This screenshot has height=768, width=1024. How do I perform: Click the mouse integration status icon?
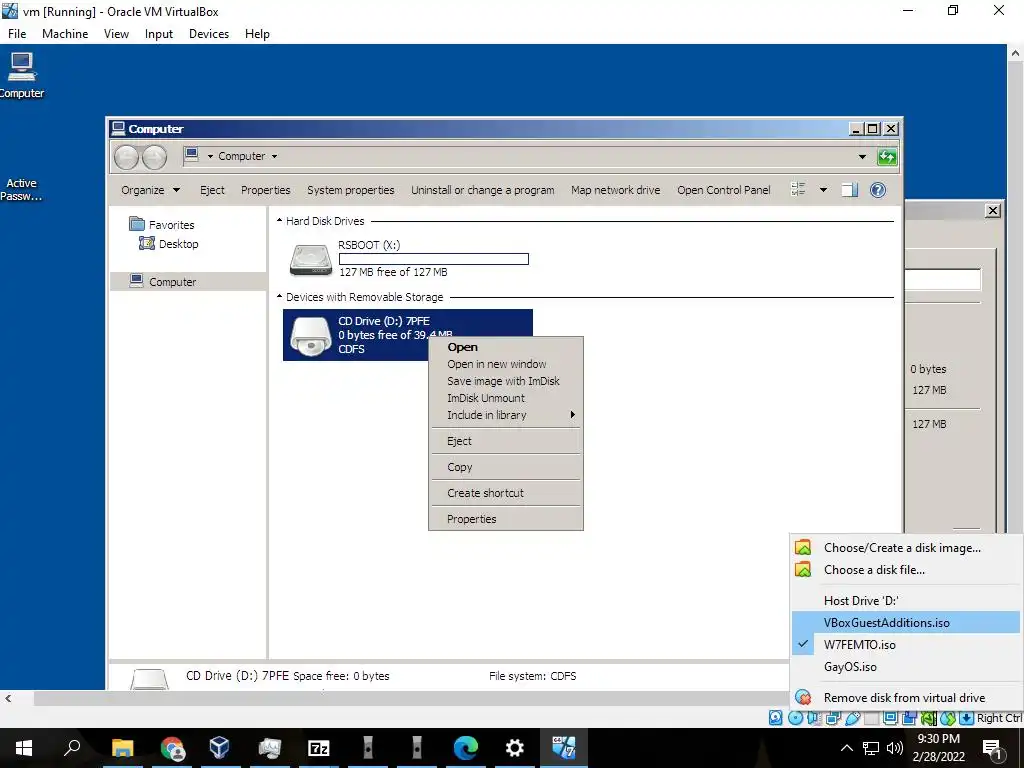[948, 718]
